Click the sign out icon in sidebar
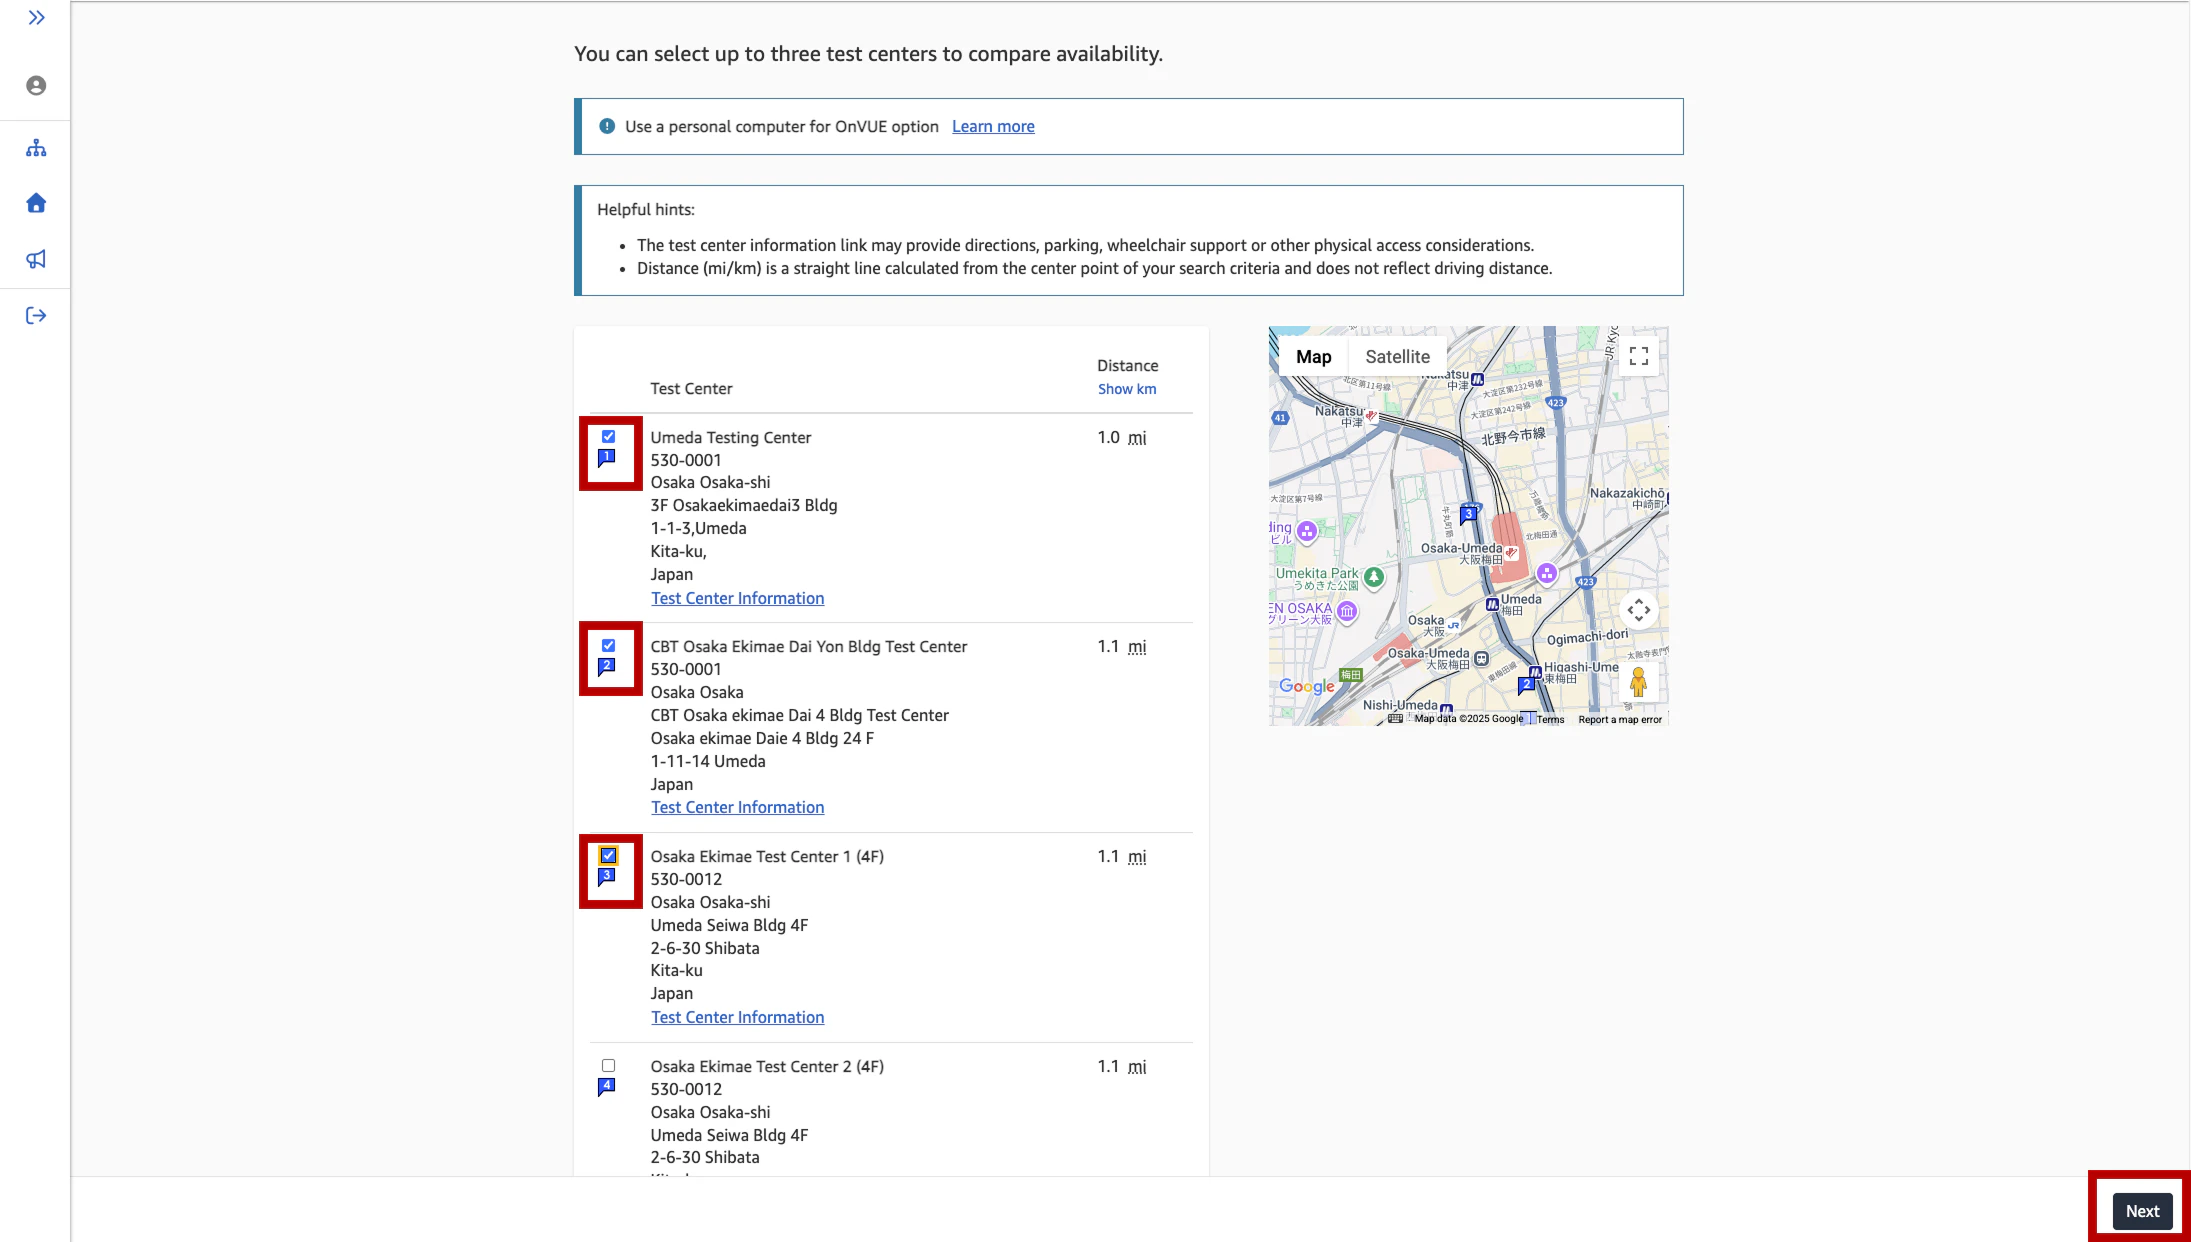 [36, 316]
